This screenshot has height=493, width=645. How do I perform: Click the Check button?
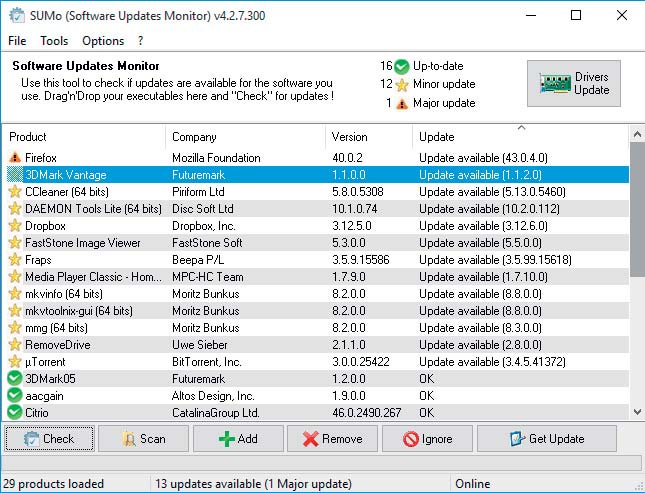click(x=49, y=439)
